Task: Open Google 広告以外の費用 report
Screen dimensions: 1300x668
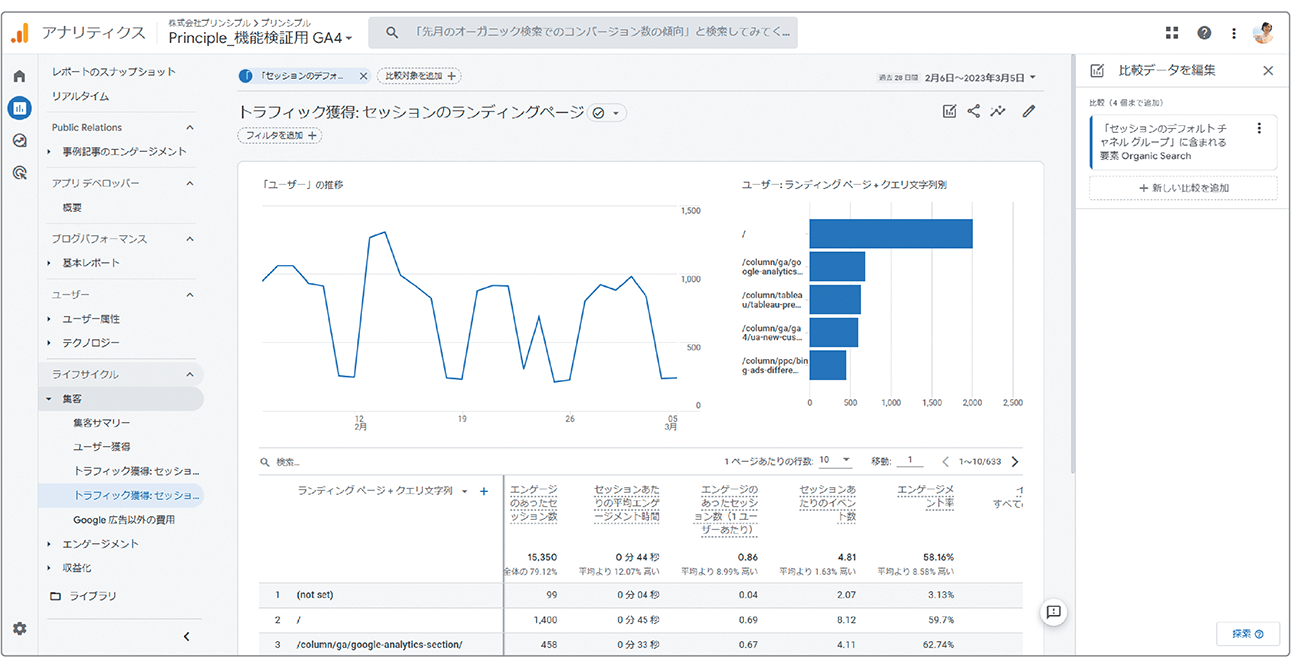Action: click(x=124, y=520)
